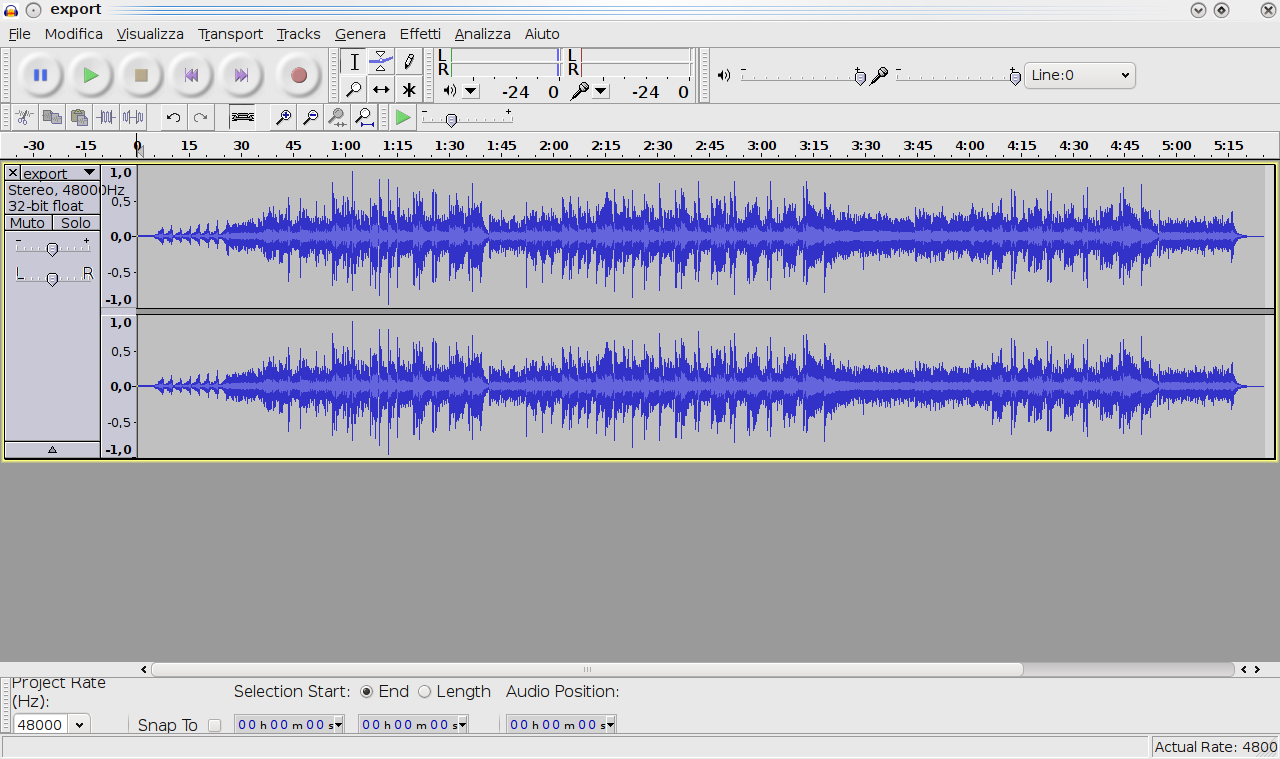Viewport: 1280px width, 759px height.
Task: Select the End radio button
Action: coord(367,692)
